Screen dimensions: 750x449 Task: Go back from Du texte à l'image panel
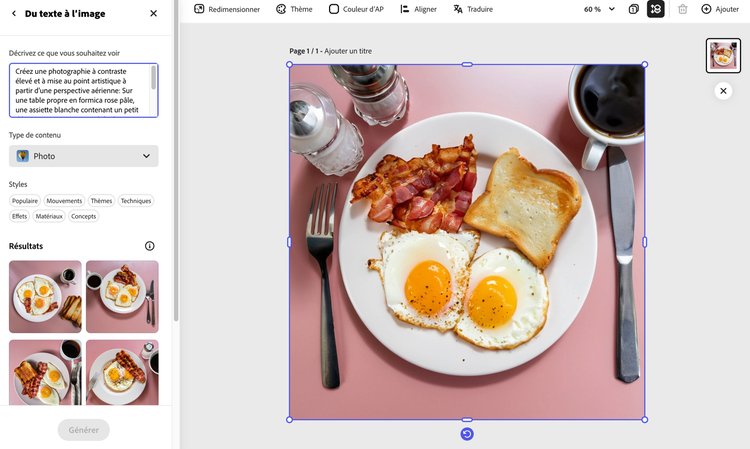pos(14,13)
